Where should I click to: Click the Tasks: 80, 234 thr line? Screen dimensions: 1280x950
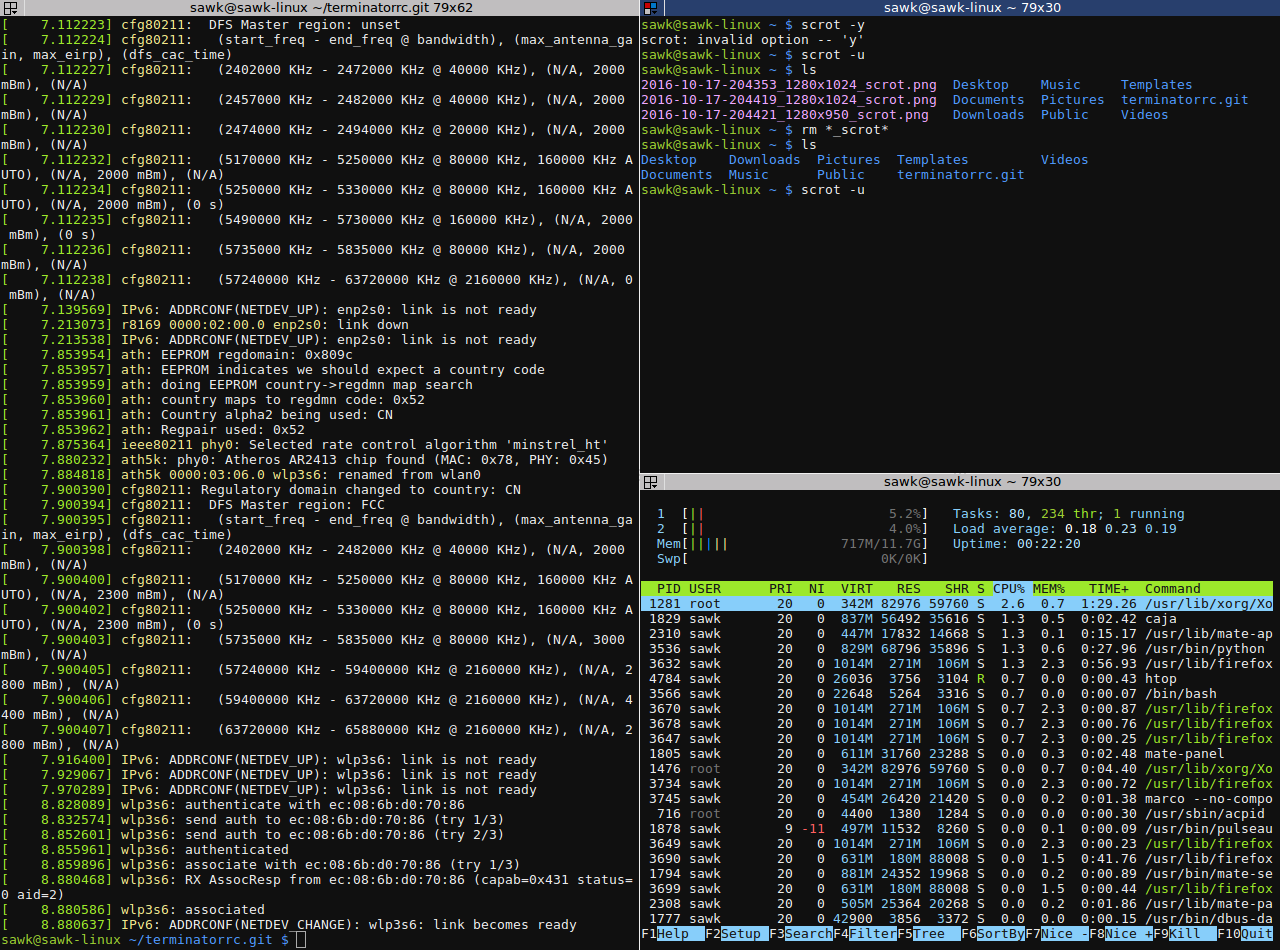point(1069,514)
